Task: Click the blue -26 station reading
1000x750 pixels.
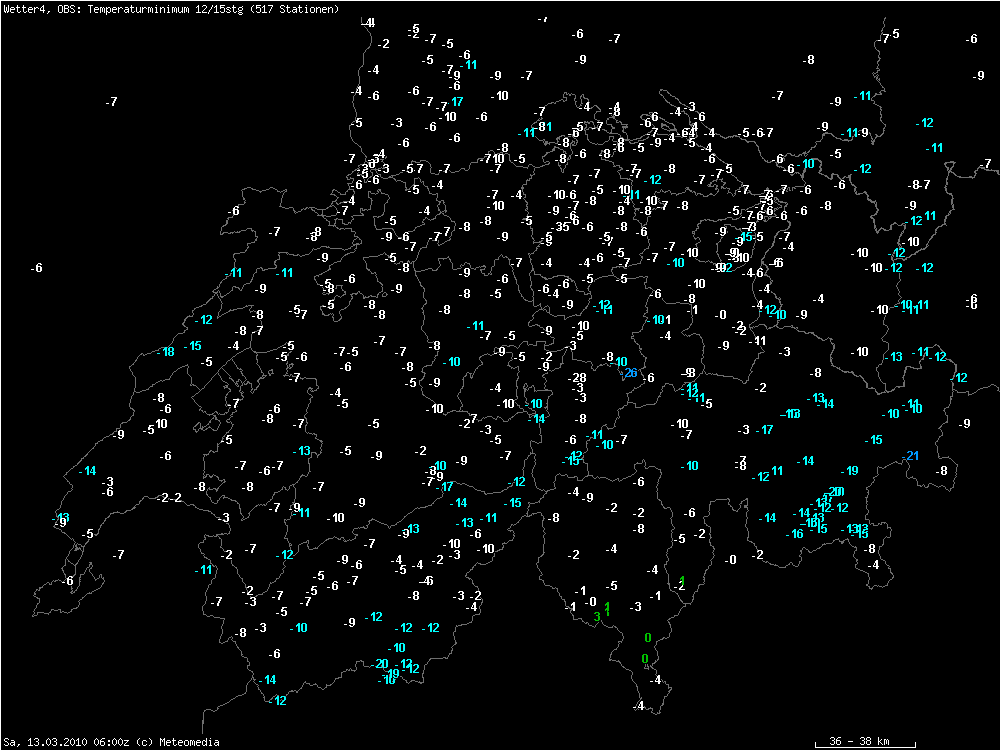Action: point(629,373)
